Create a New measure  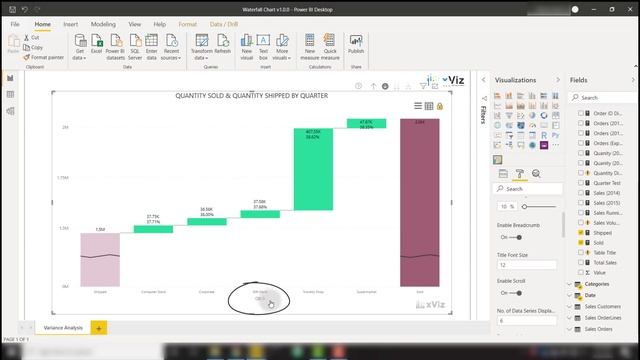(310, 47)
